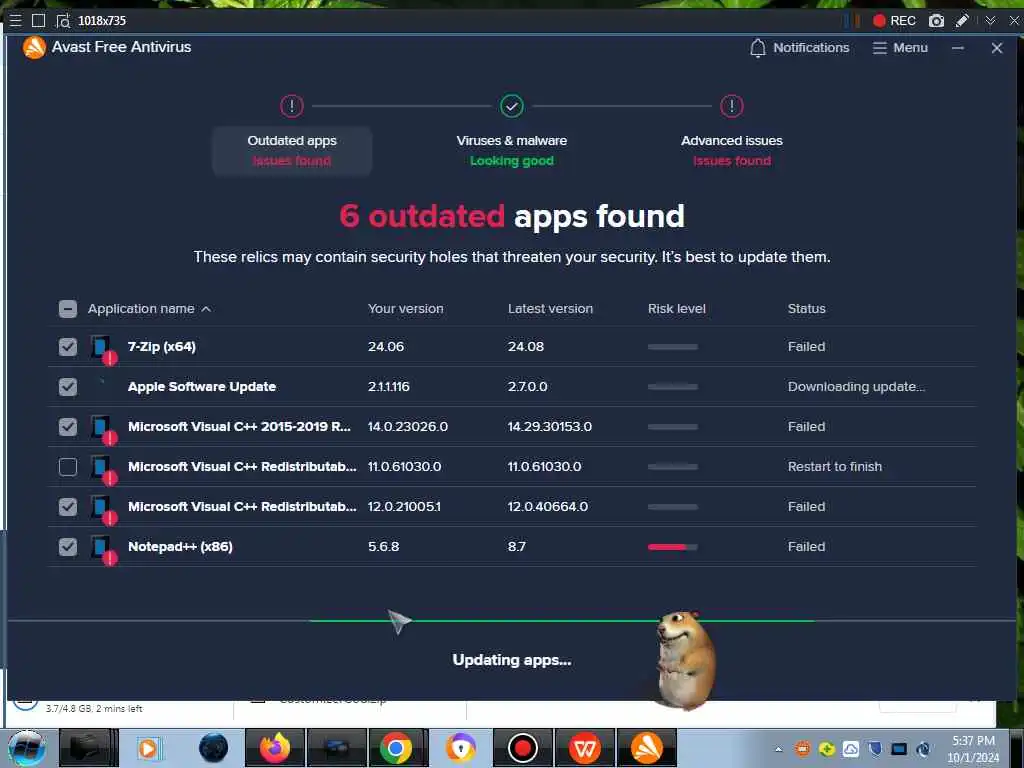Viewport: 1024px width, 768px height.
Task: Collapse recorder toolbar with double chevron
Action: (990, 21)
